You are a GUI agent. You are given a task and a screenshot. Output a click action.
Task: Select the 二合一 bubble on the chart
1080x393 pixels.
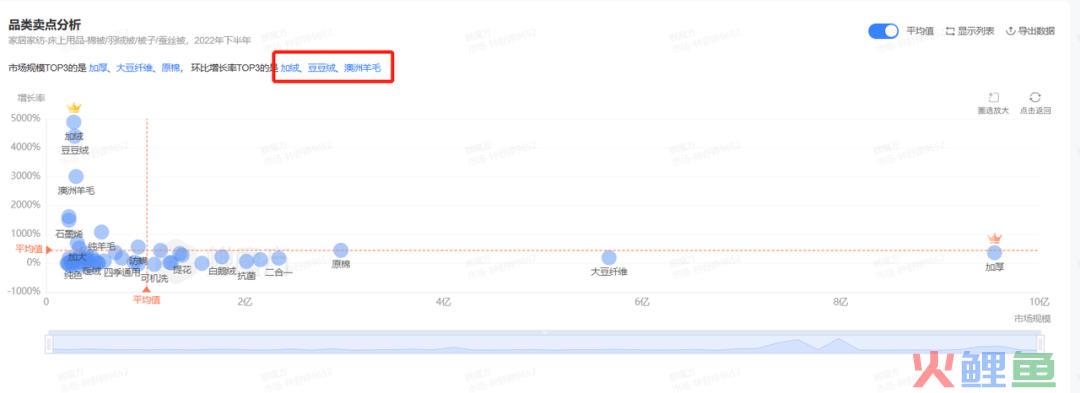click(x=278, y=258)
